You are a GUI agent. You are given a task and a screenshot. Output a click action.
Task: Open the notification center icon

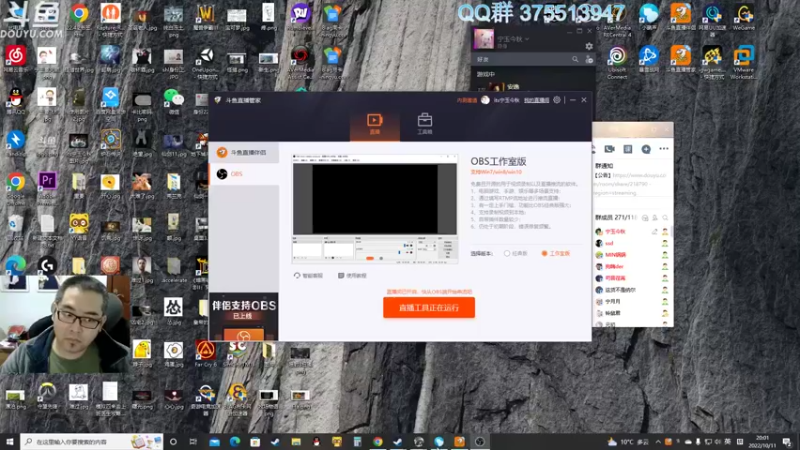[787, 442]
